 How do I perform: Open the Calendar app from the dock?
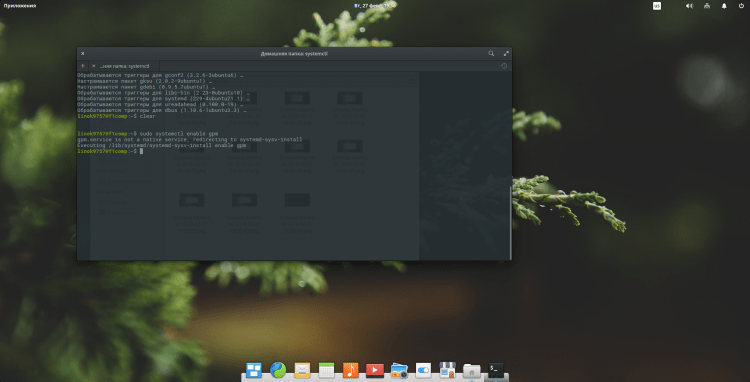tap(326, 370)
